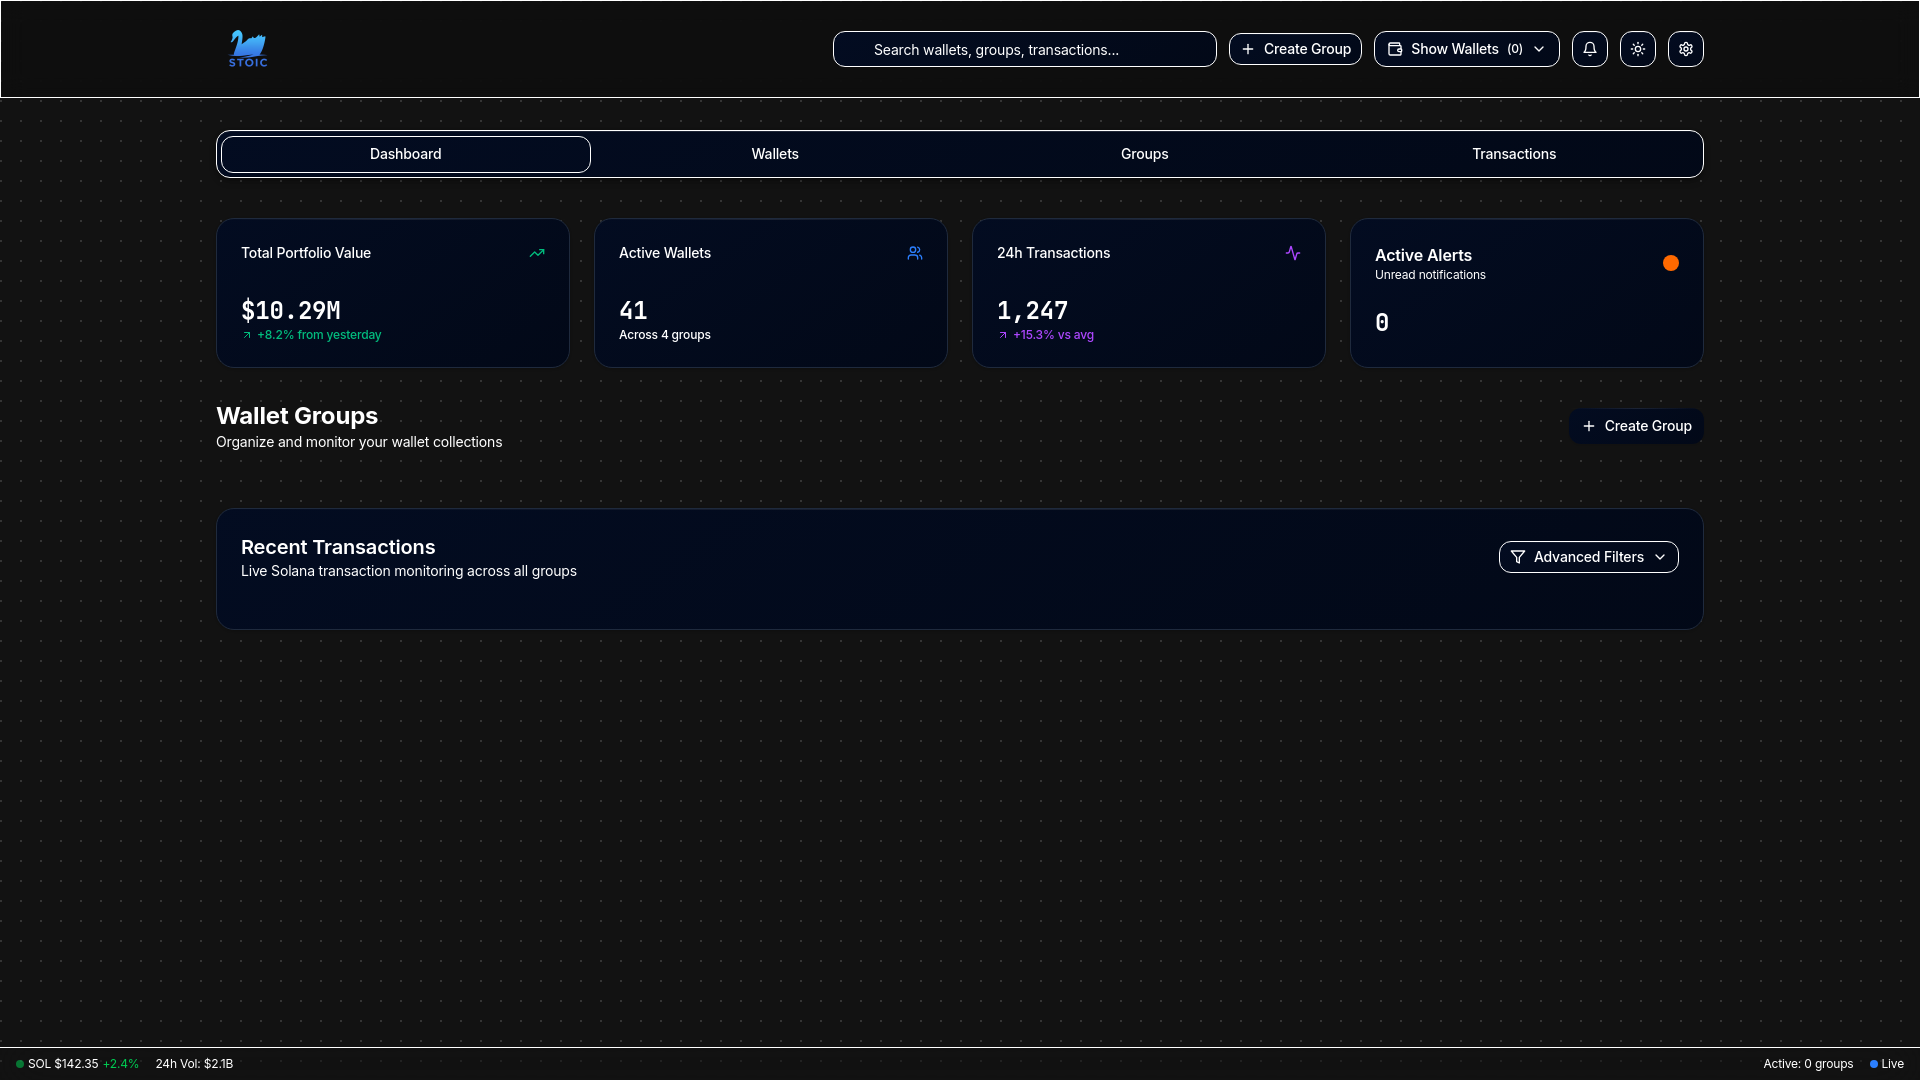Screen dimensions: 1920x1080
Task: Click the Stoic swan logo
Action: point(248,49)
